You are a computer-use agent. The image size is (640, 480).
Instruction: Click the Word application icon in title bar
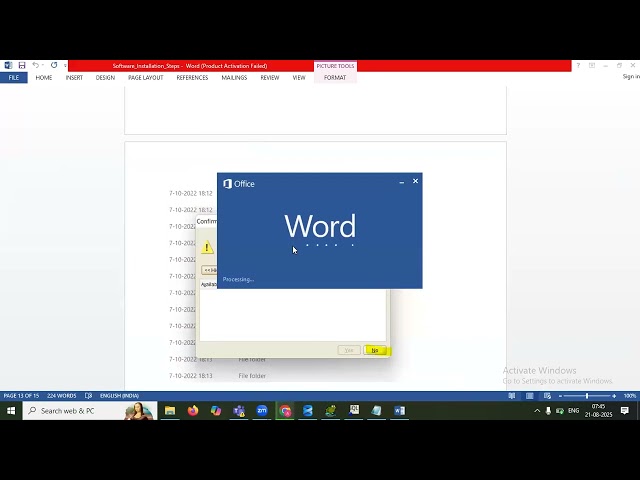pyautogui.click(x=8, y=65)
